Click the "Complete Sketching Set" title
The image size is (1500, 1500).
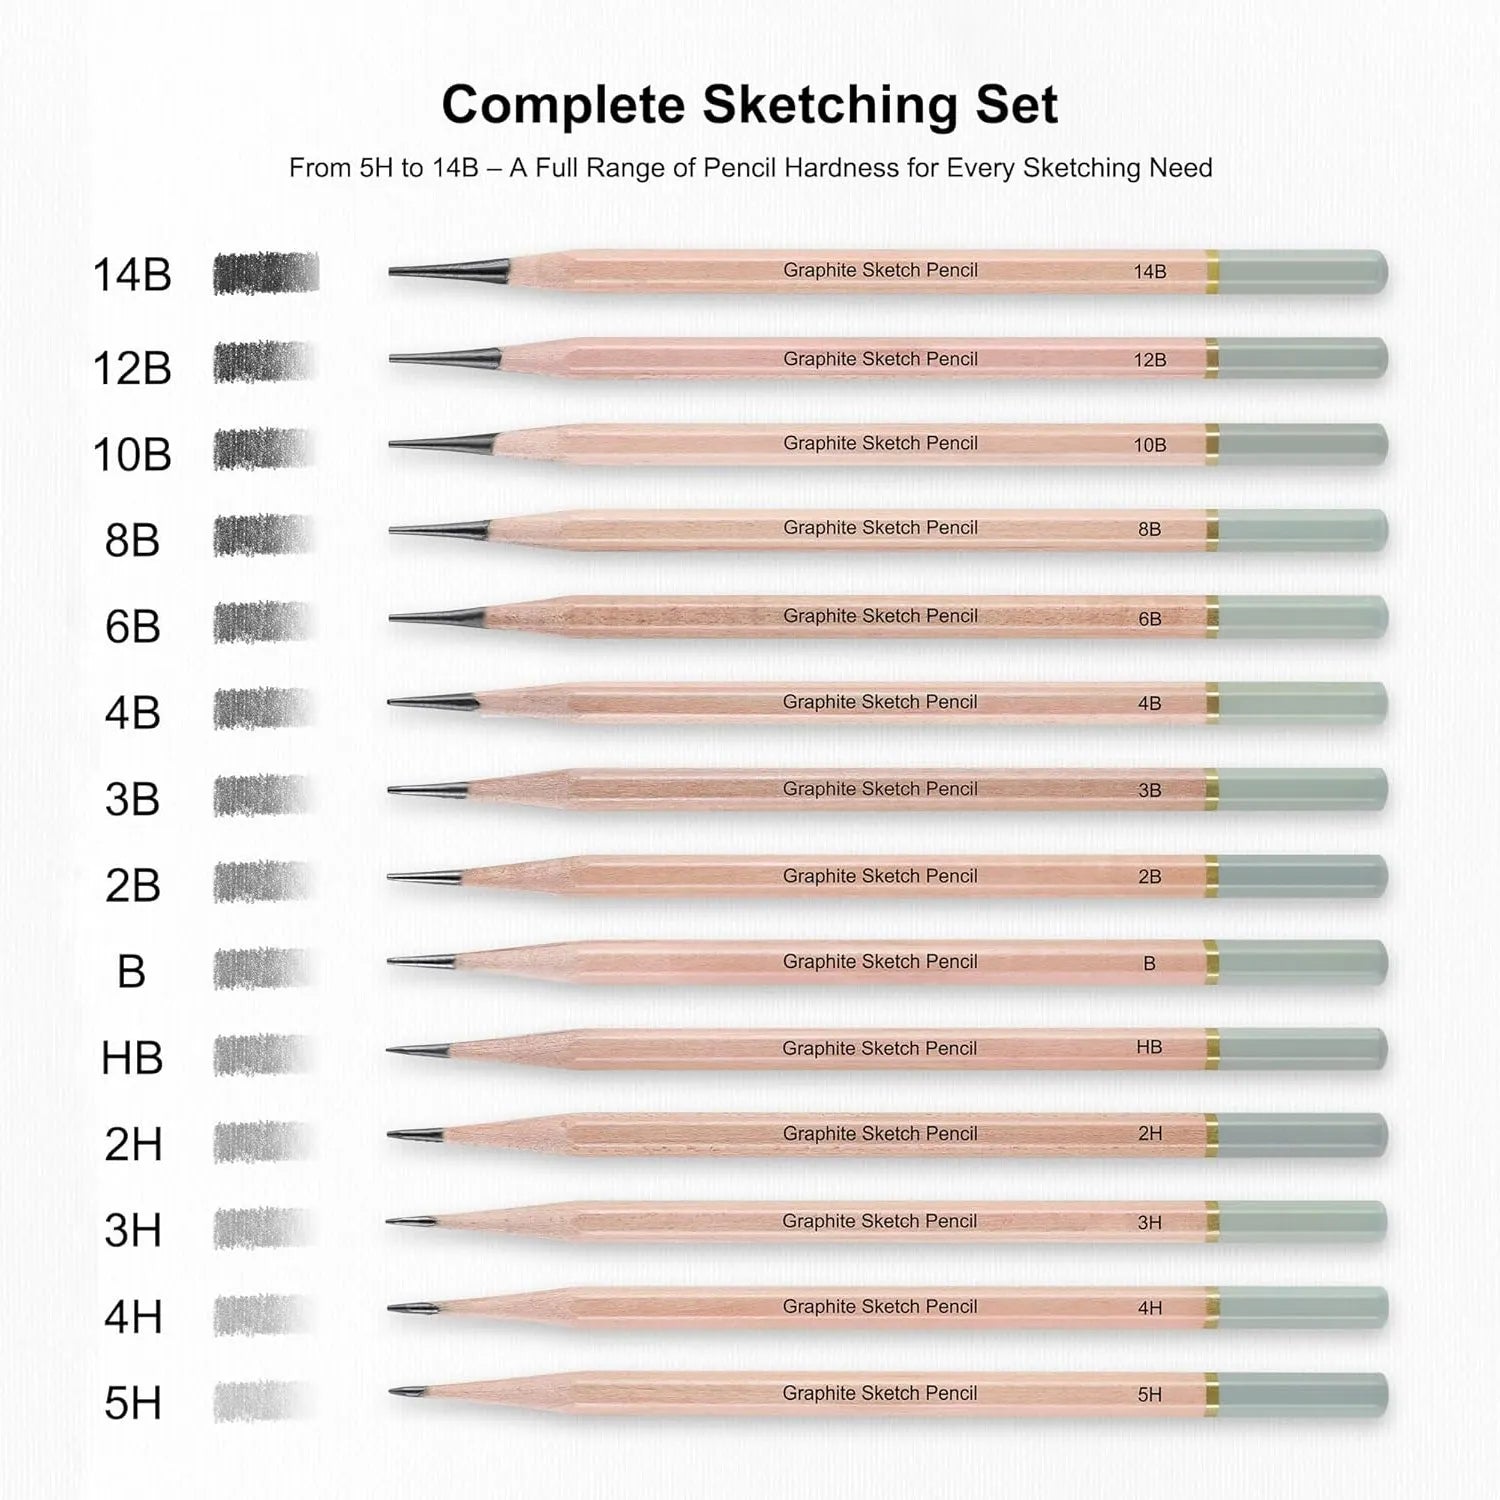[749, 105]
